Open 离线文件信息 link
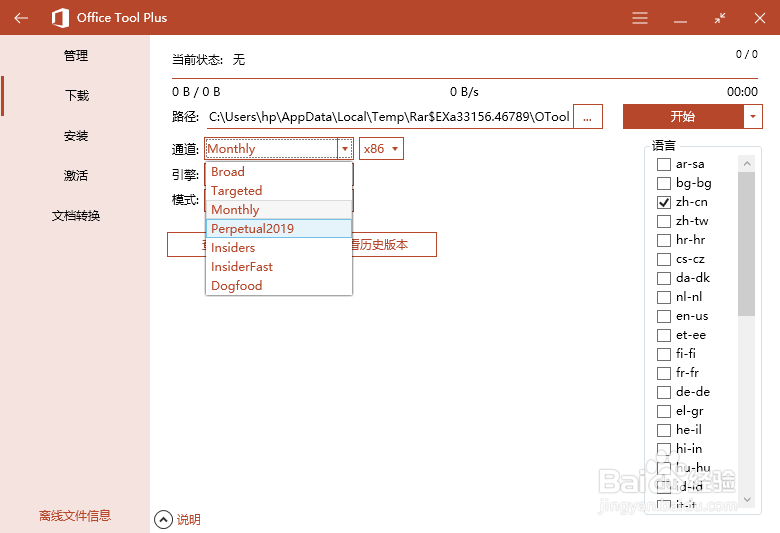Screen dimensions: 780x533 tap(75, 516)
